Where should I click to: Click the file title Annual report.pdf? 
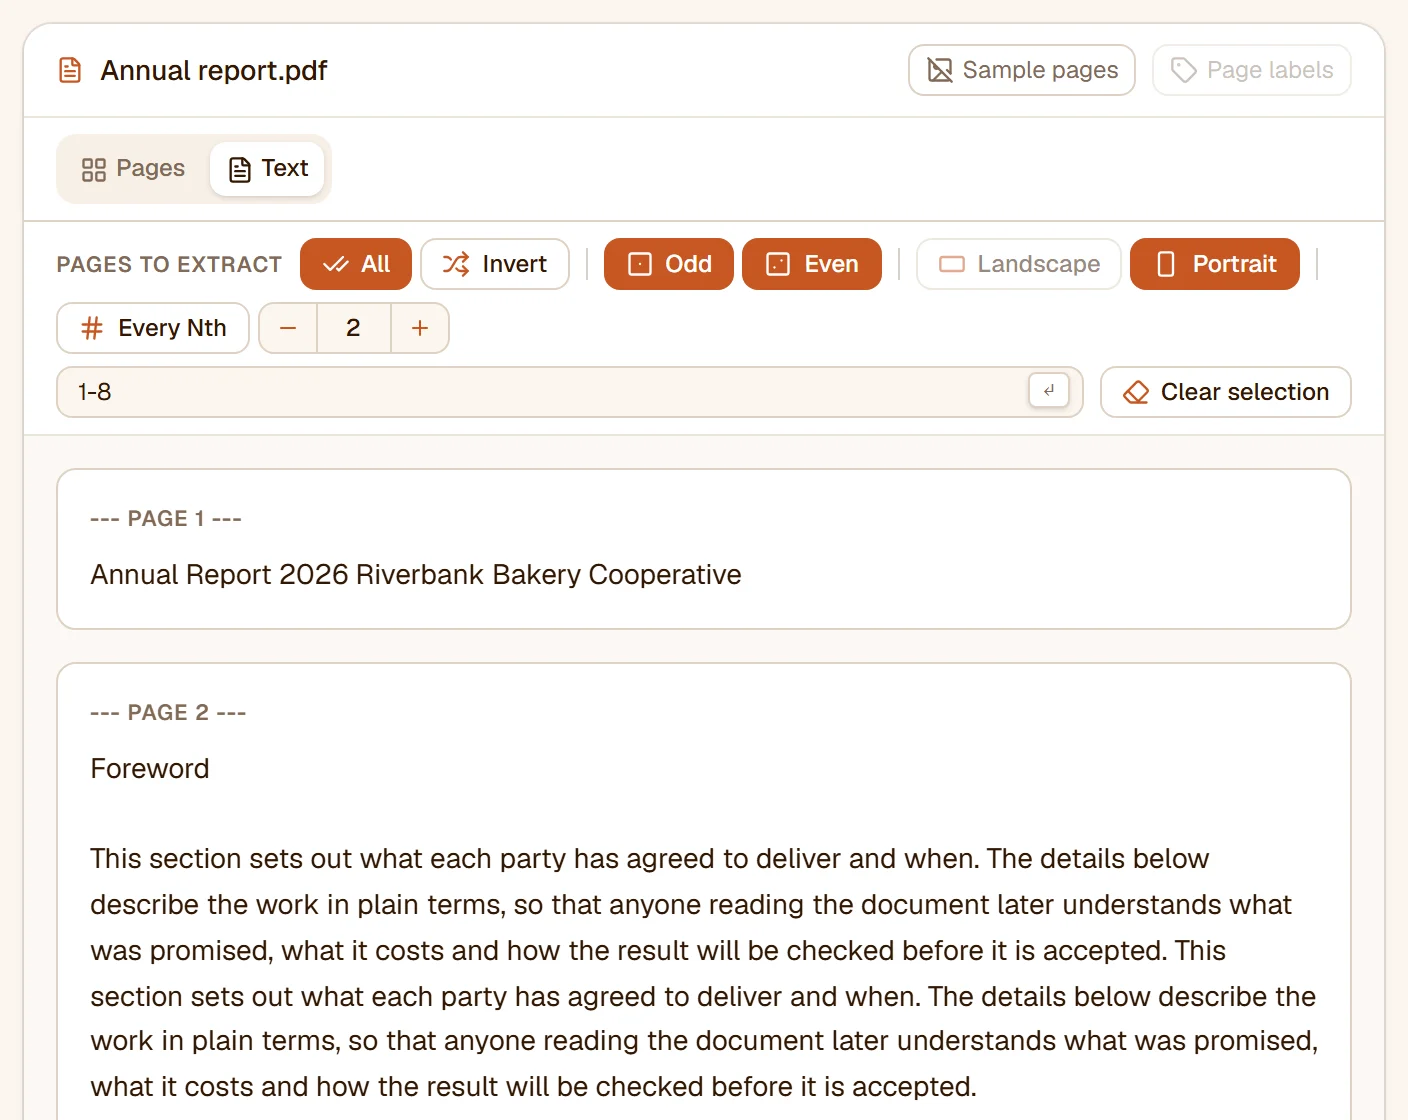(x=214, y=71)
